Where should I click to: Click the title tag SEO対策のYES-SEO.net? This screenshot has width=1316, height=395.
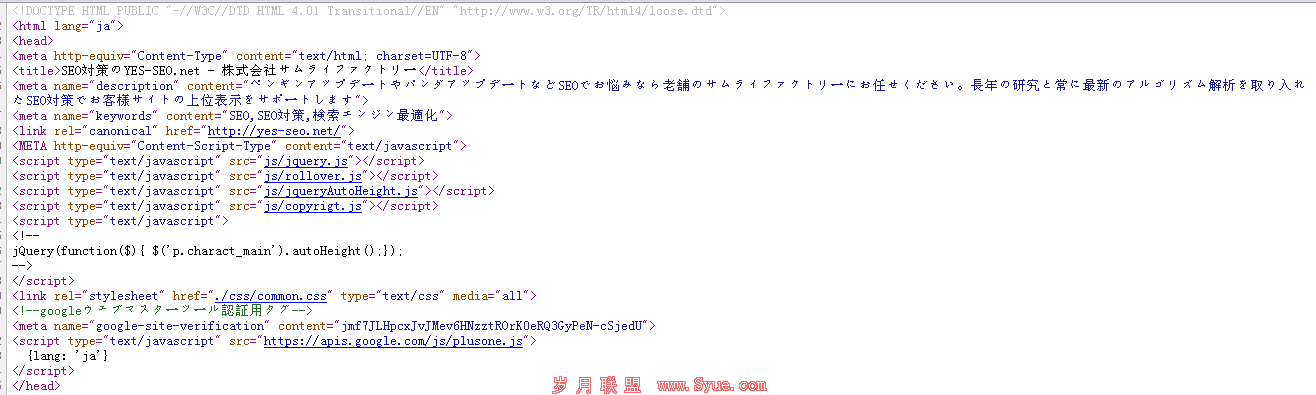click(x=242, y=71)
